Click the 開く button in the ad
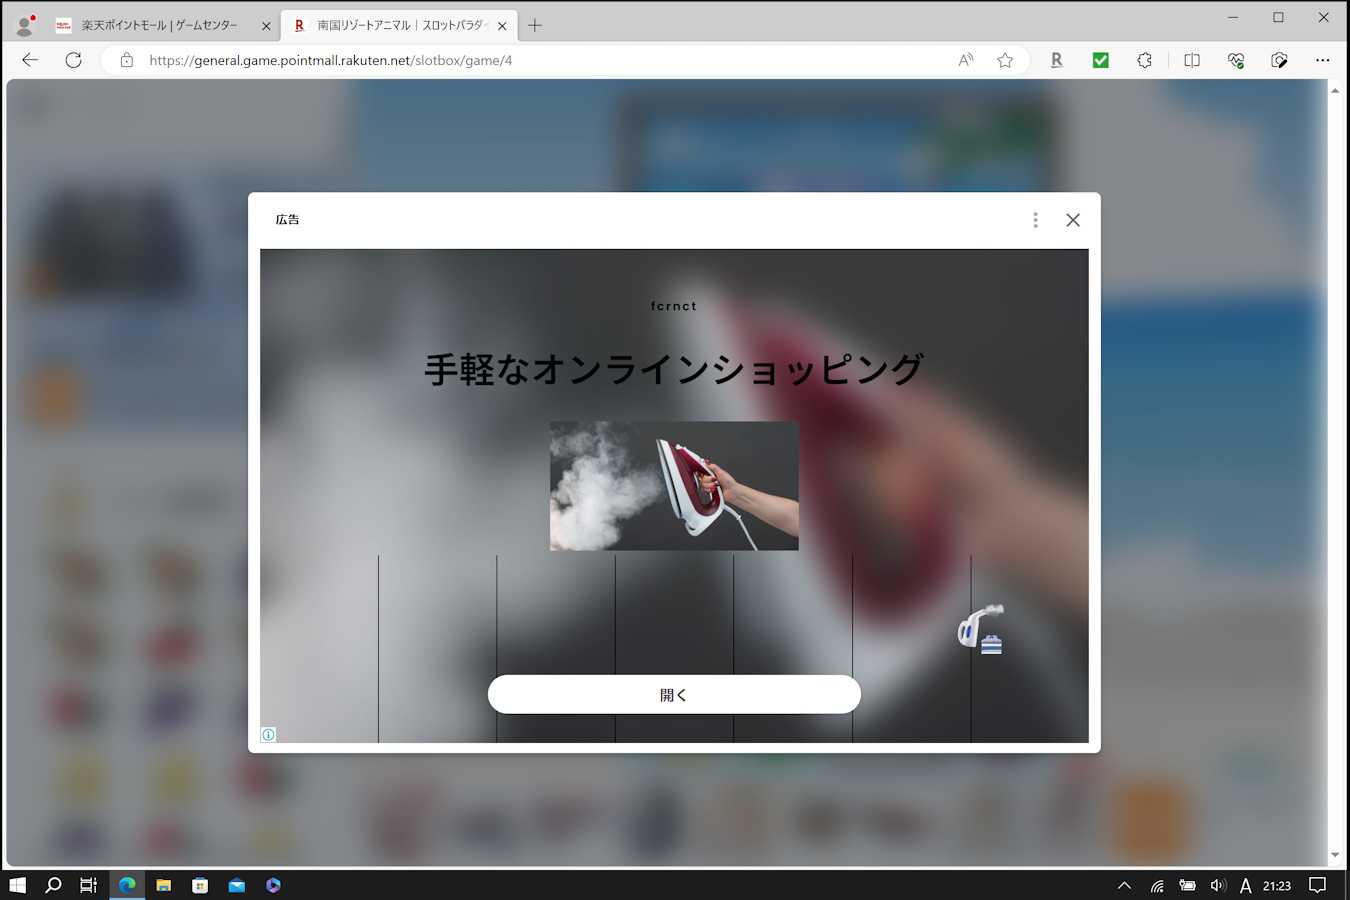 674,694
